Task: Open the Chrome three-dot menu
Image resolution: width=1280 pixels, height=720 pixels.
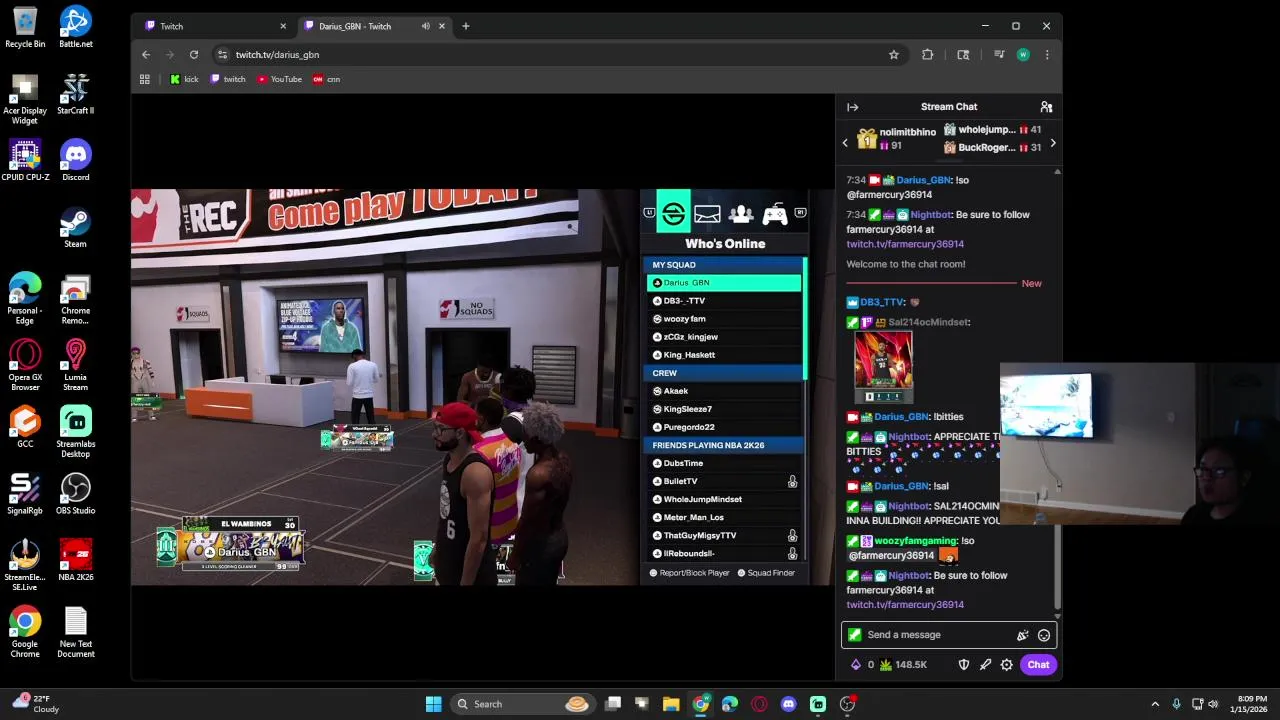Action: click(x=1047, y=55)
